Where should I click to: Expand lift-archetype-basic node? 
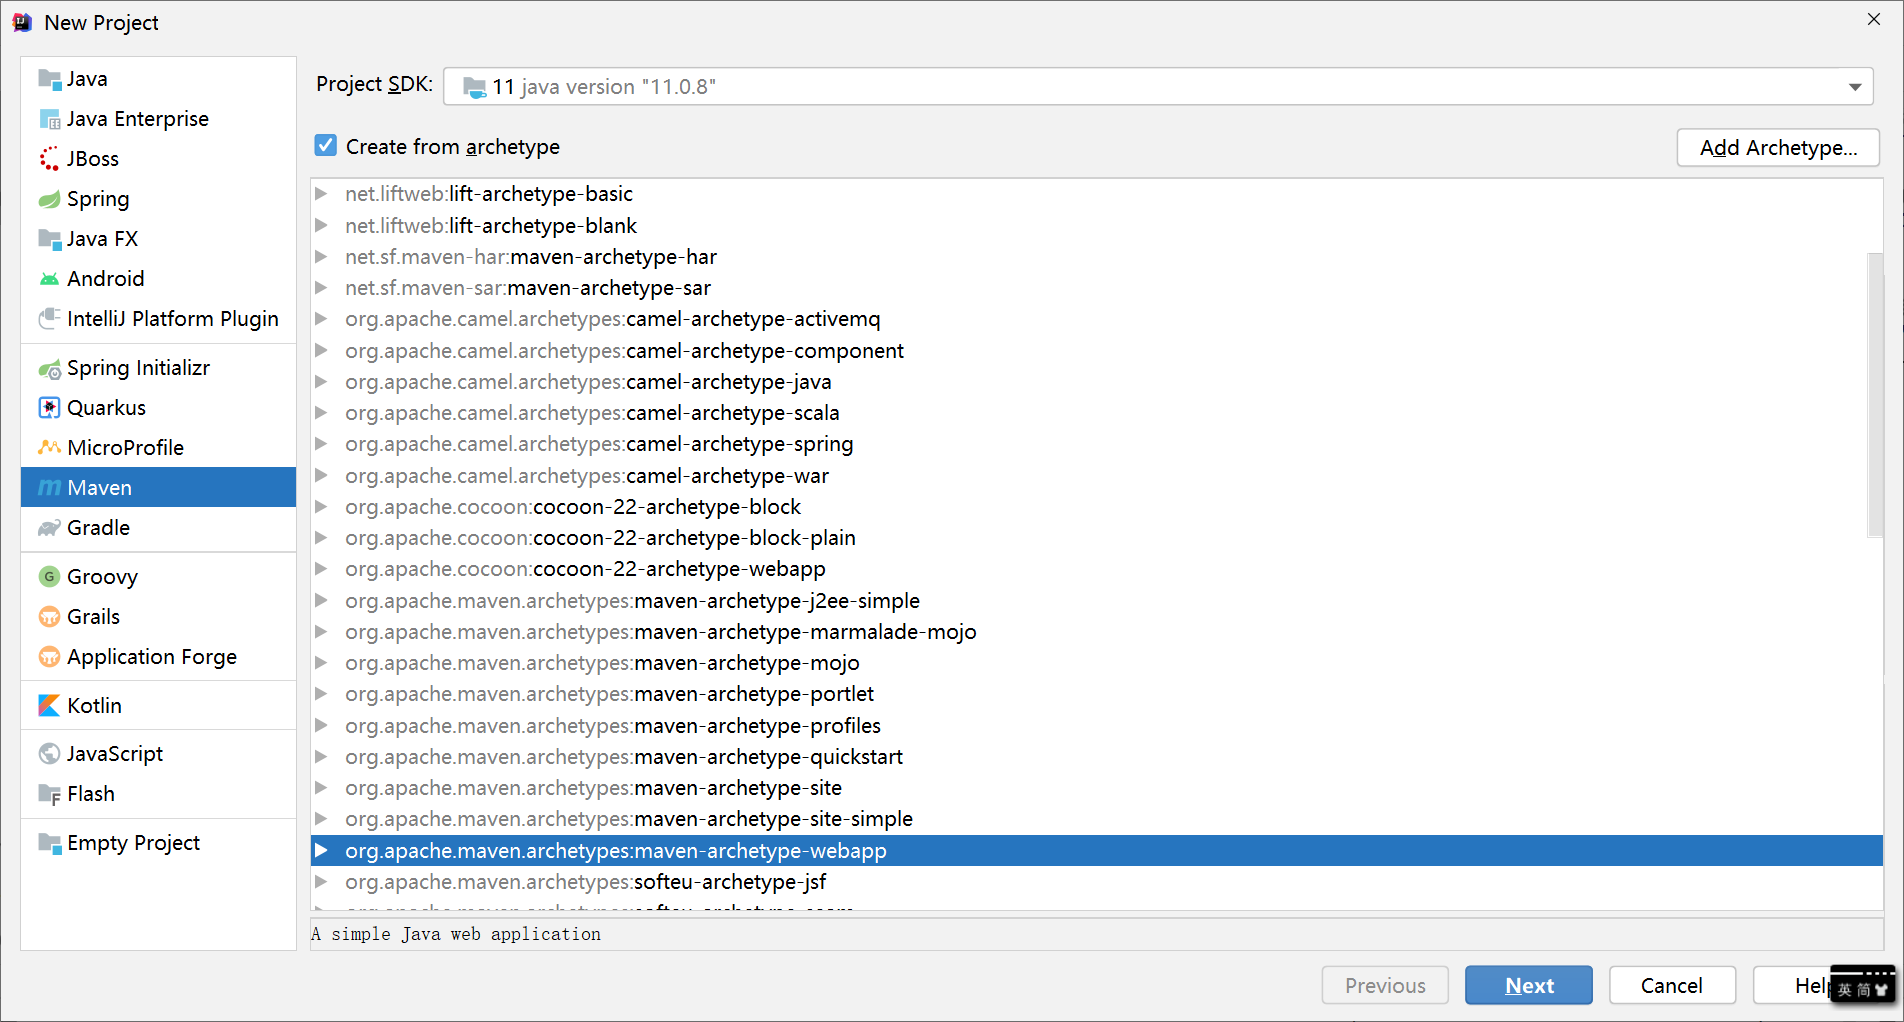[321, 193]
